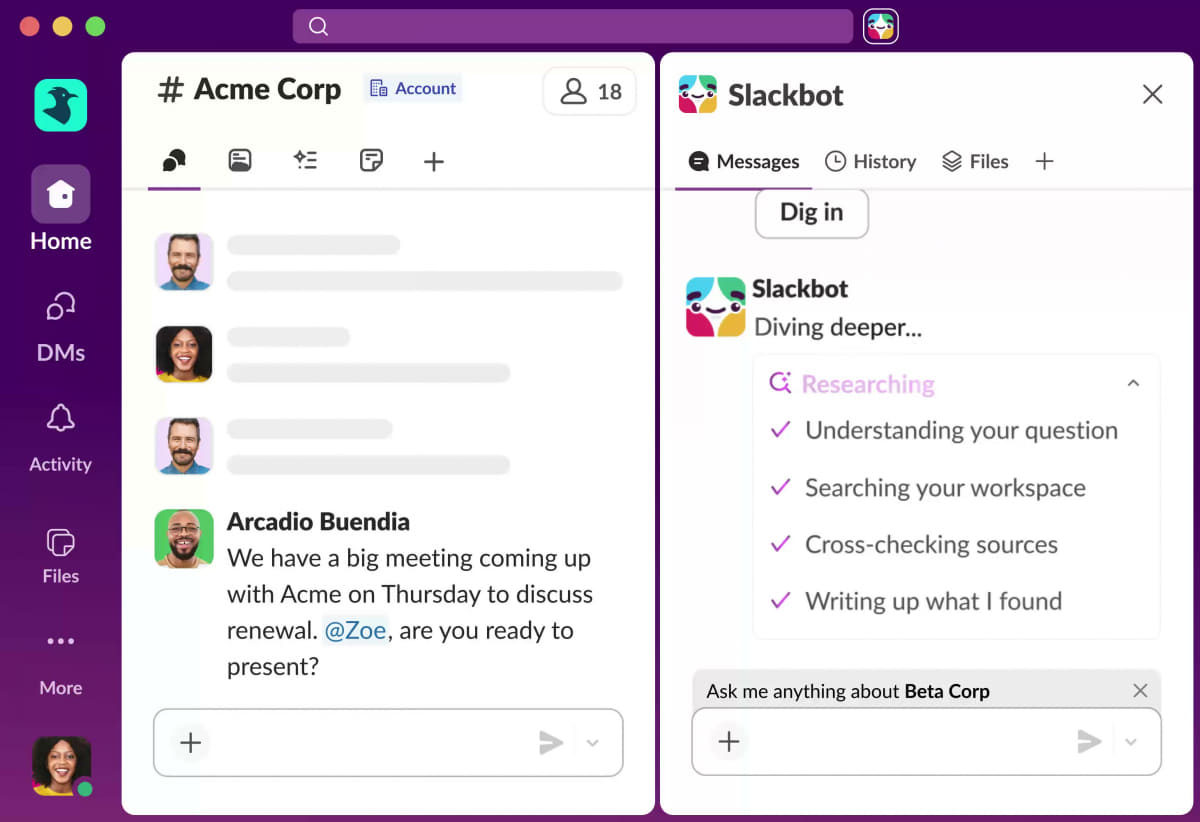Image resolution: width=1200 pixels, height=822 pixels.
Task: Click the @Zoe mention
Action: pos(356,631)
